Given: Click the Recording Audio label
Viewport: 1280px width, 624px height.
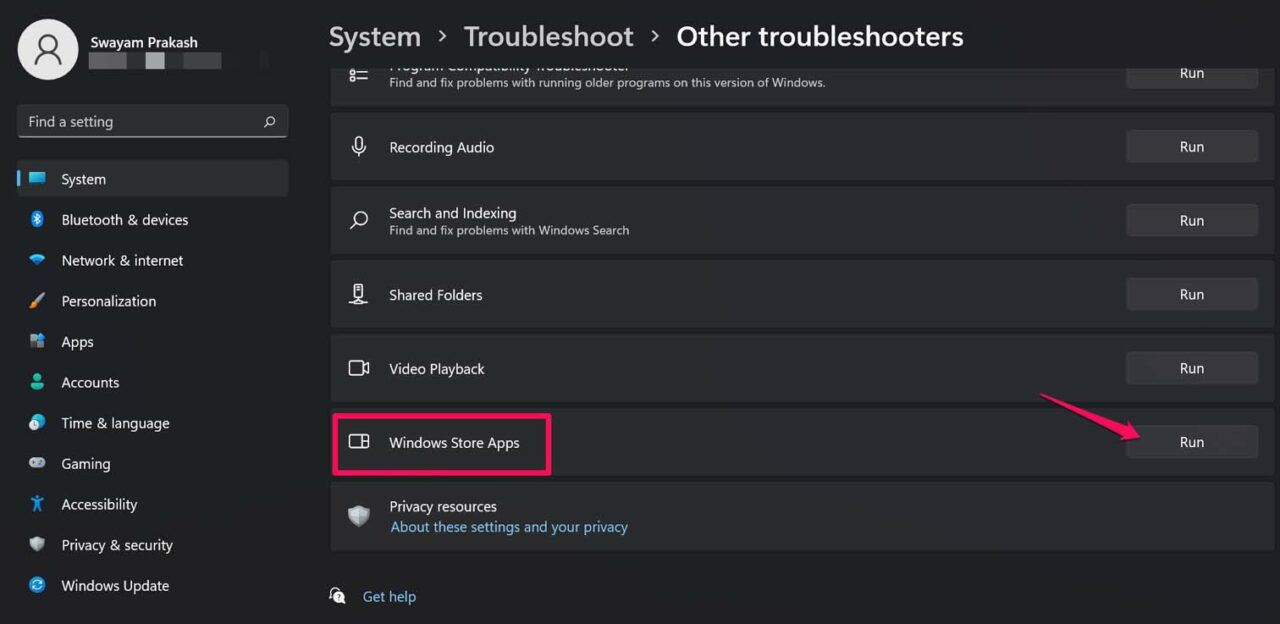Looking at the screenshot, I should pyautogui.click(x=441, y=147).
